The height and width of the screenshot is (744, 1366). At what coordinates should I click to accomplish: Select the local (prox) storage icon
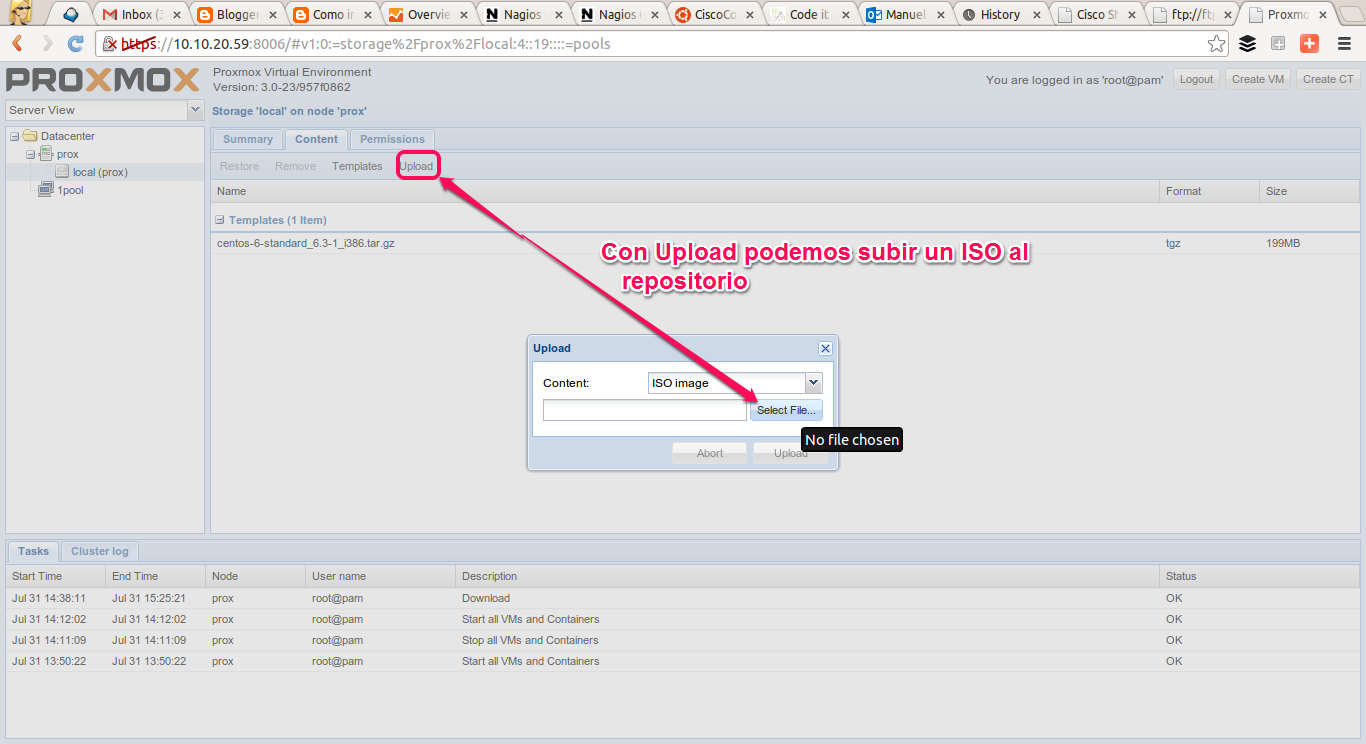click(x=63, y=171)
